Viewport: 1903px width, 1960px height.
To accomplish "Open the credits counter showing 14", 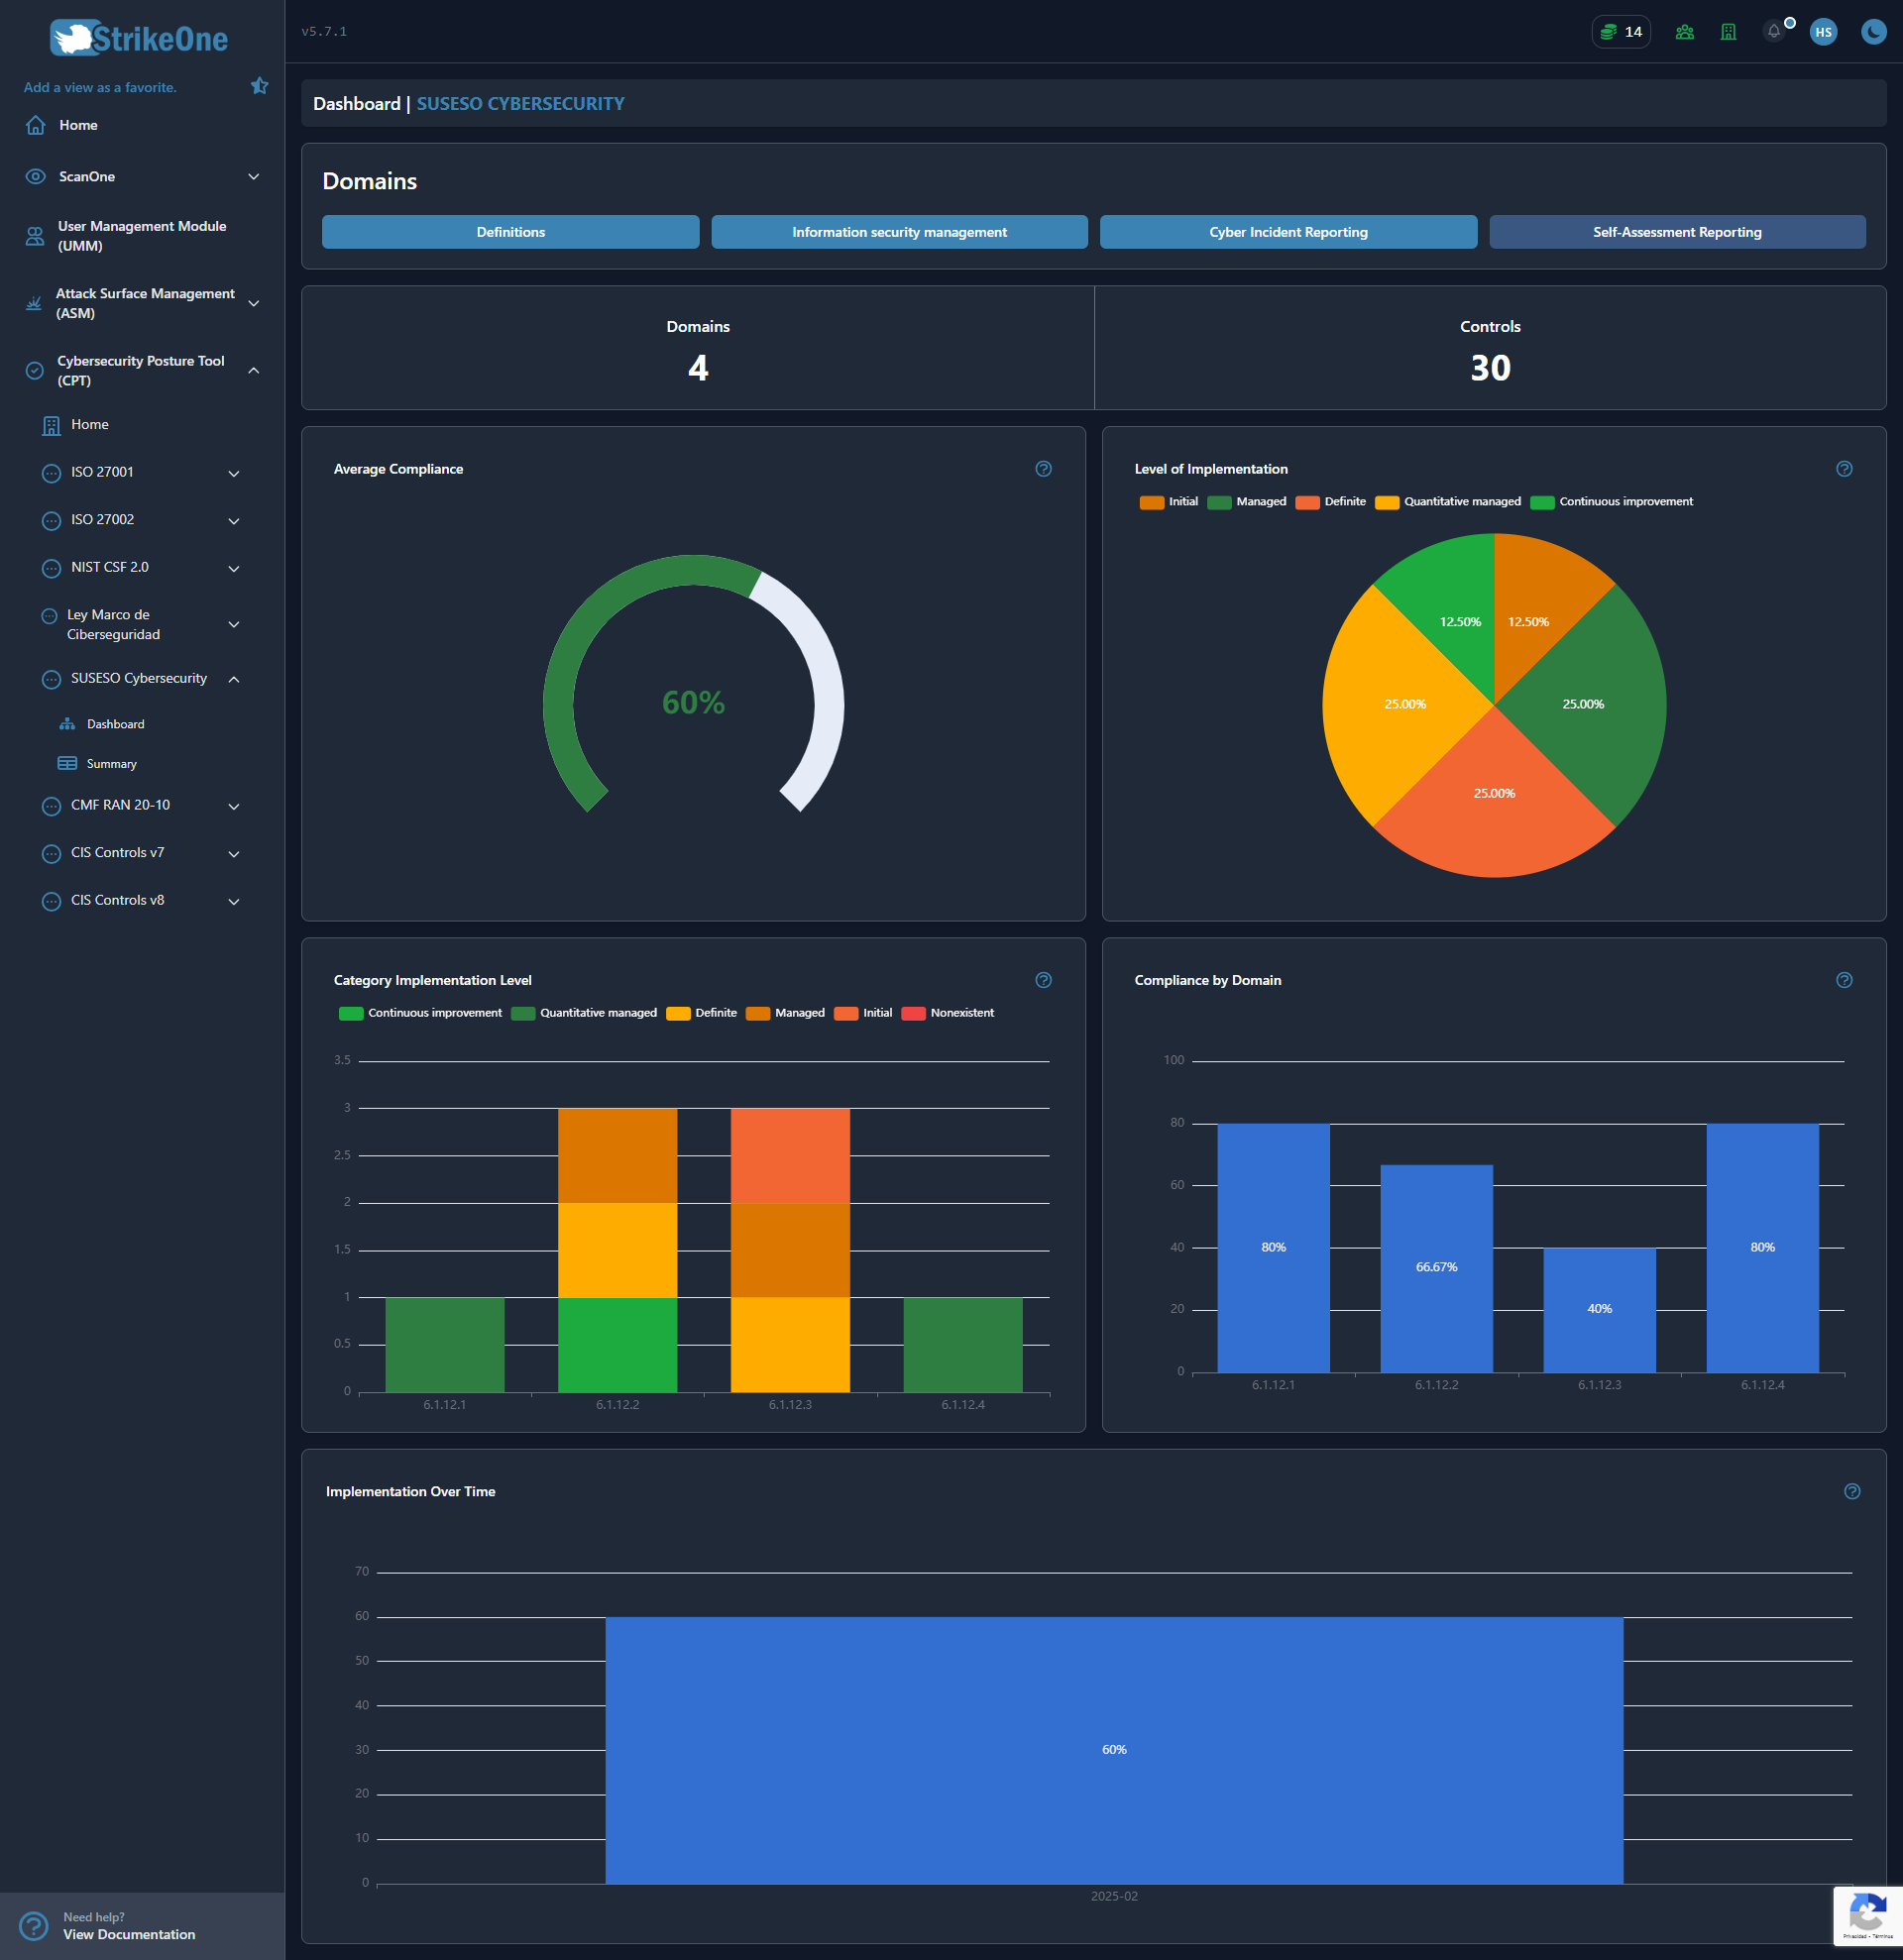I will click(1620, 32).
